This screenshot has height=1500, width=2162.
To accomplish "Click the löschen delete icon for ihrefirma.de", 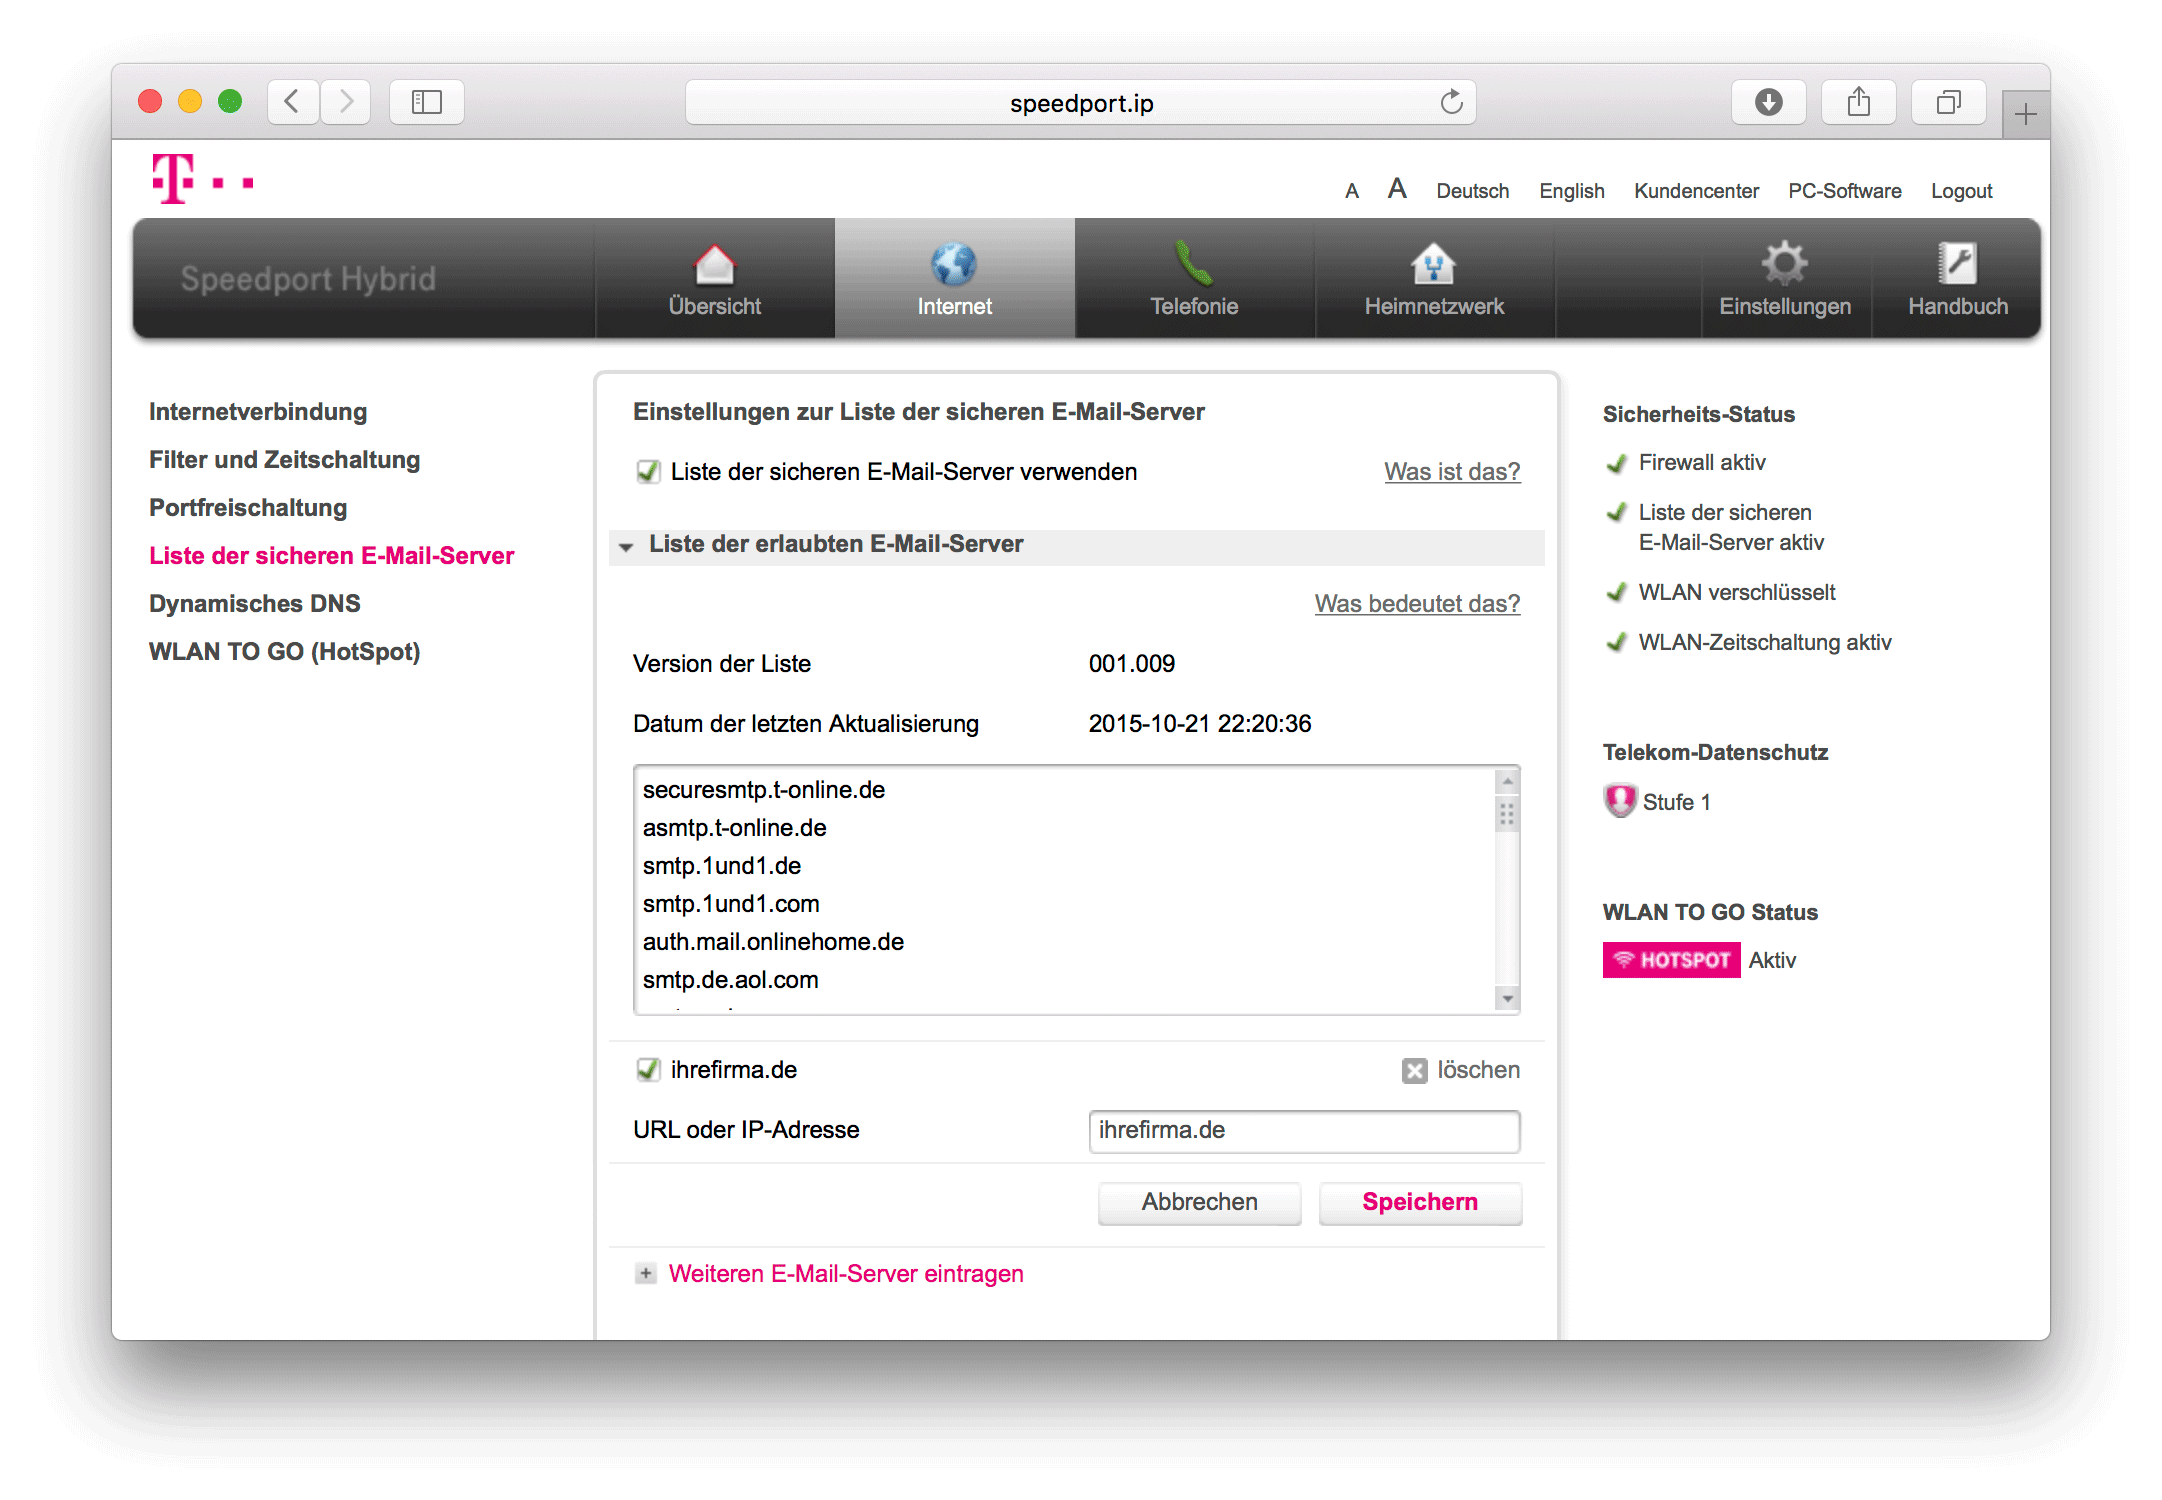I will pyautogui.click(x=1414, y=1069).
